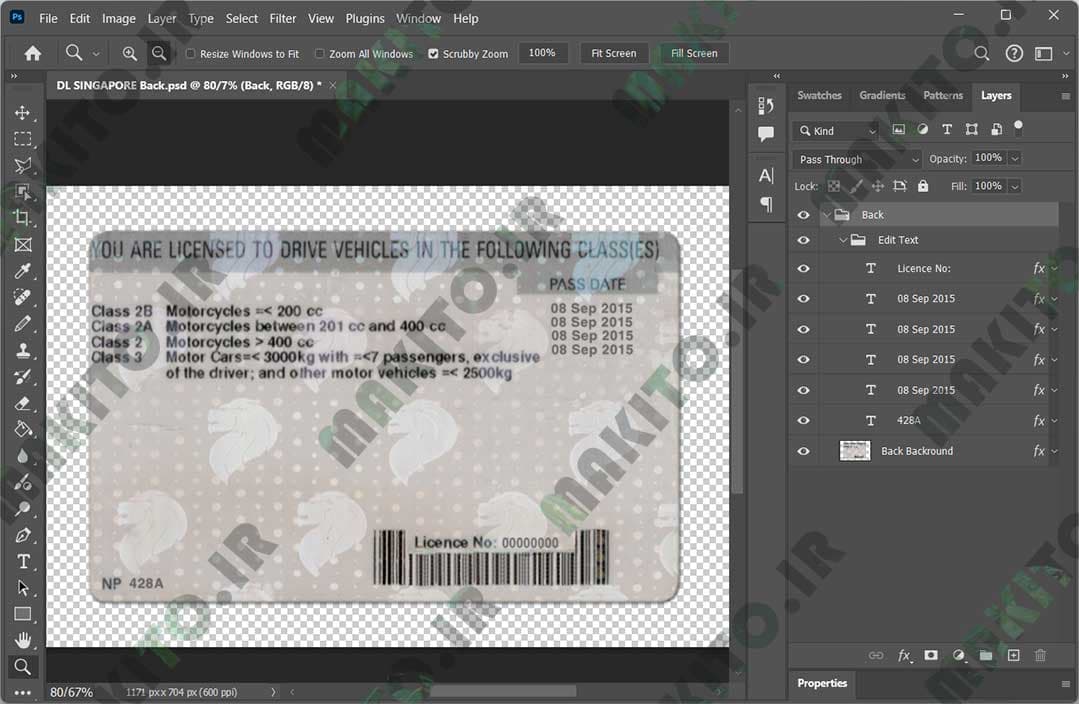1079x704 pixels.
Task: Select the Eraser tool
Action: point(23,403)
